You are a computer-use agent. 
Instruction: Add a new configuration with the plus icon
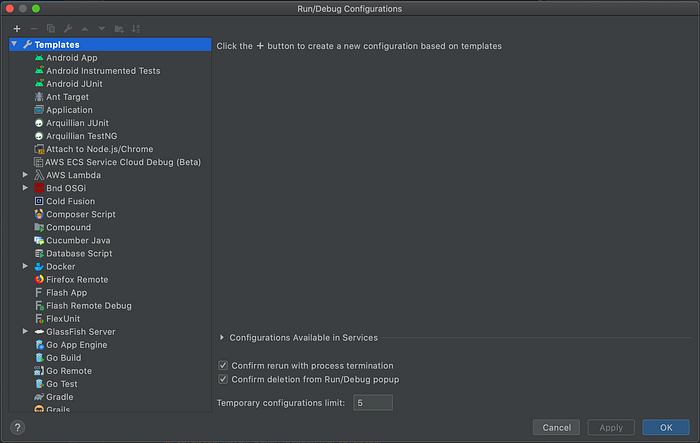coord(17,29)
